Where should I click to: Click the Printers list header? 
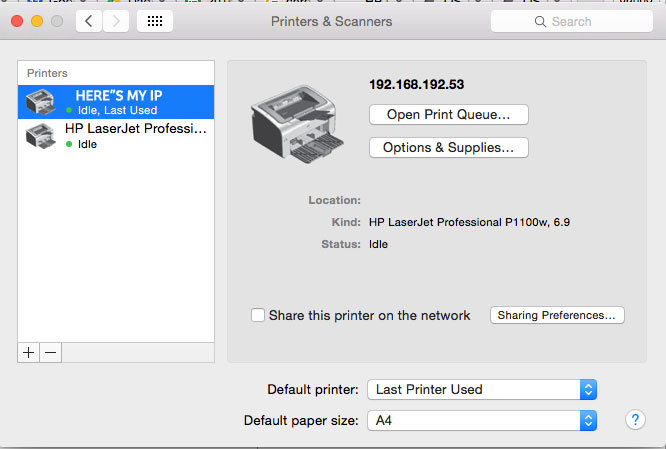(x=47, y=73)
